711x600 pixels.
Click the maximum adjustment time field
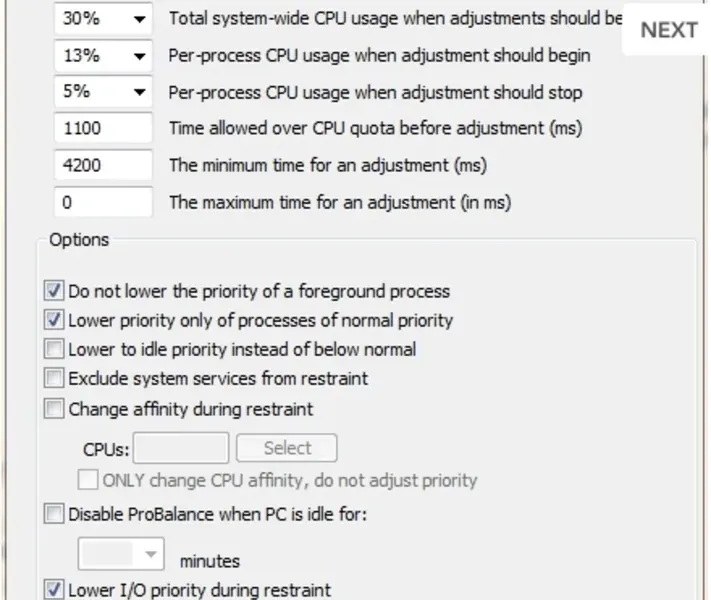pyautogui.click(x=102, y=202)
